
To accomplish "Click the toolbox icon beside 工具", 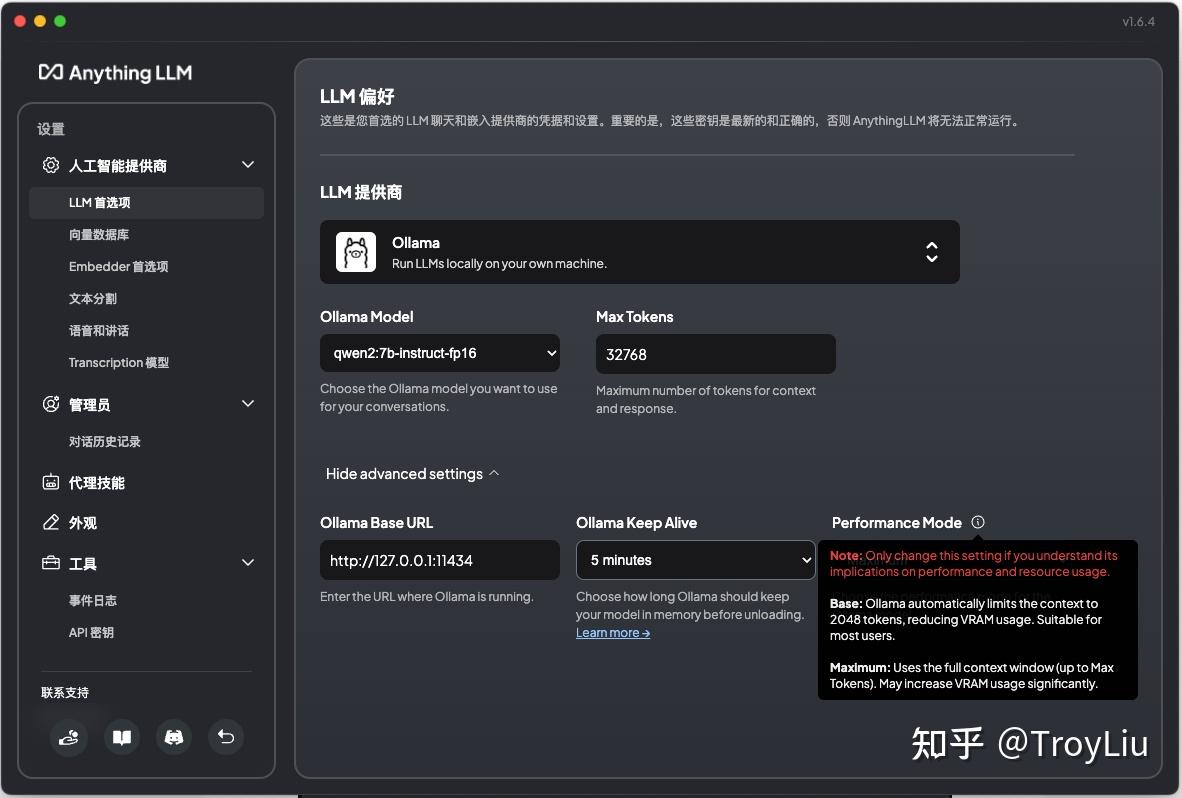I will (51, 563).
